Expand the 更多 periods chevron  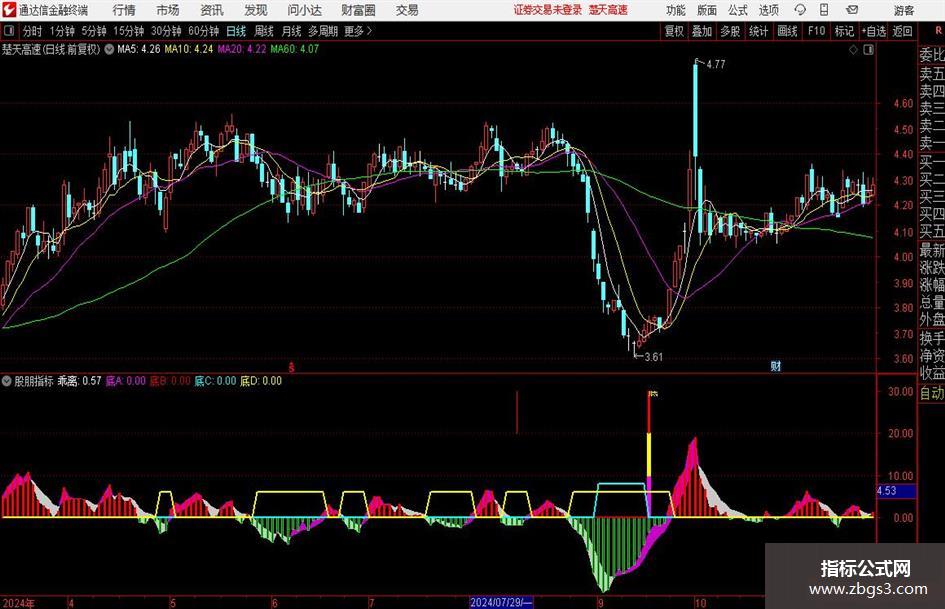click(x=369, y=31)
